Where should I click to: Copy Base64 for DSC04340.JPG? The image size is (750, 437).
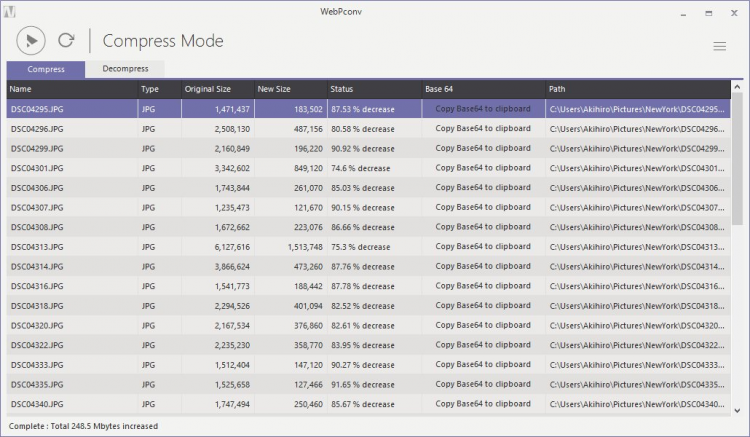(x=483, y=404)
